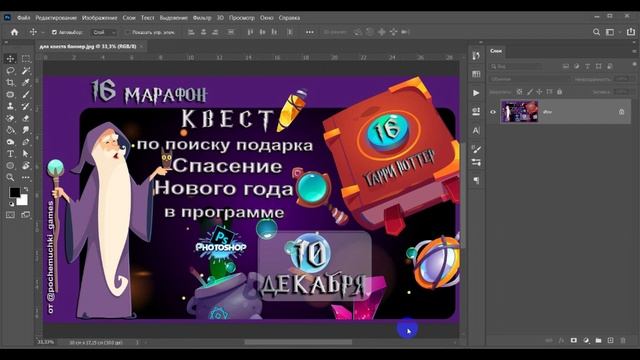The width and height of the screenshot is (640, 360).
Task: Click the add layer mask button
Action: pos(573,340)
